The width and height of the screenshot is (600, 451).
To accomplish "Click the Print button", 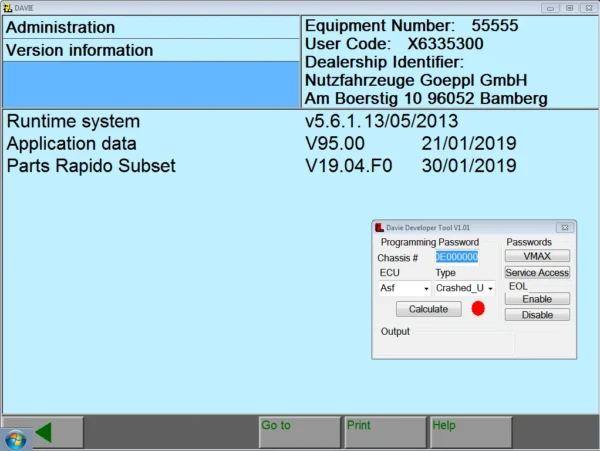I will [x=385, y=432].
